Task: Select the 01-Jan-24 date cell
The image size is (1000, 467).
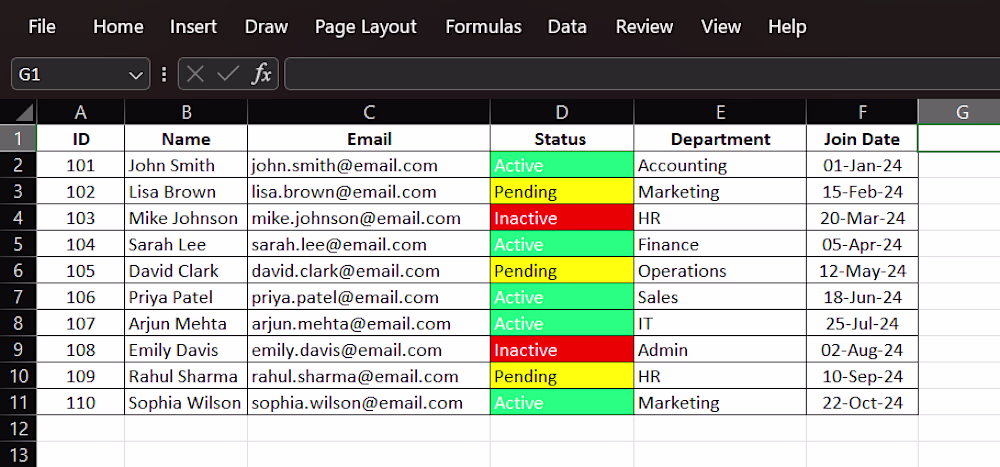Action: (x=862, y=165)
